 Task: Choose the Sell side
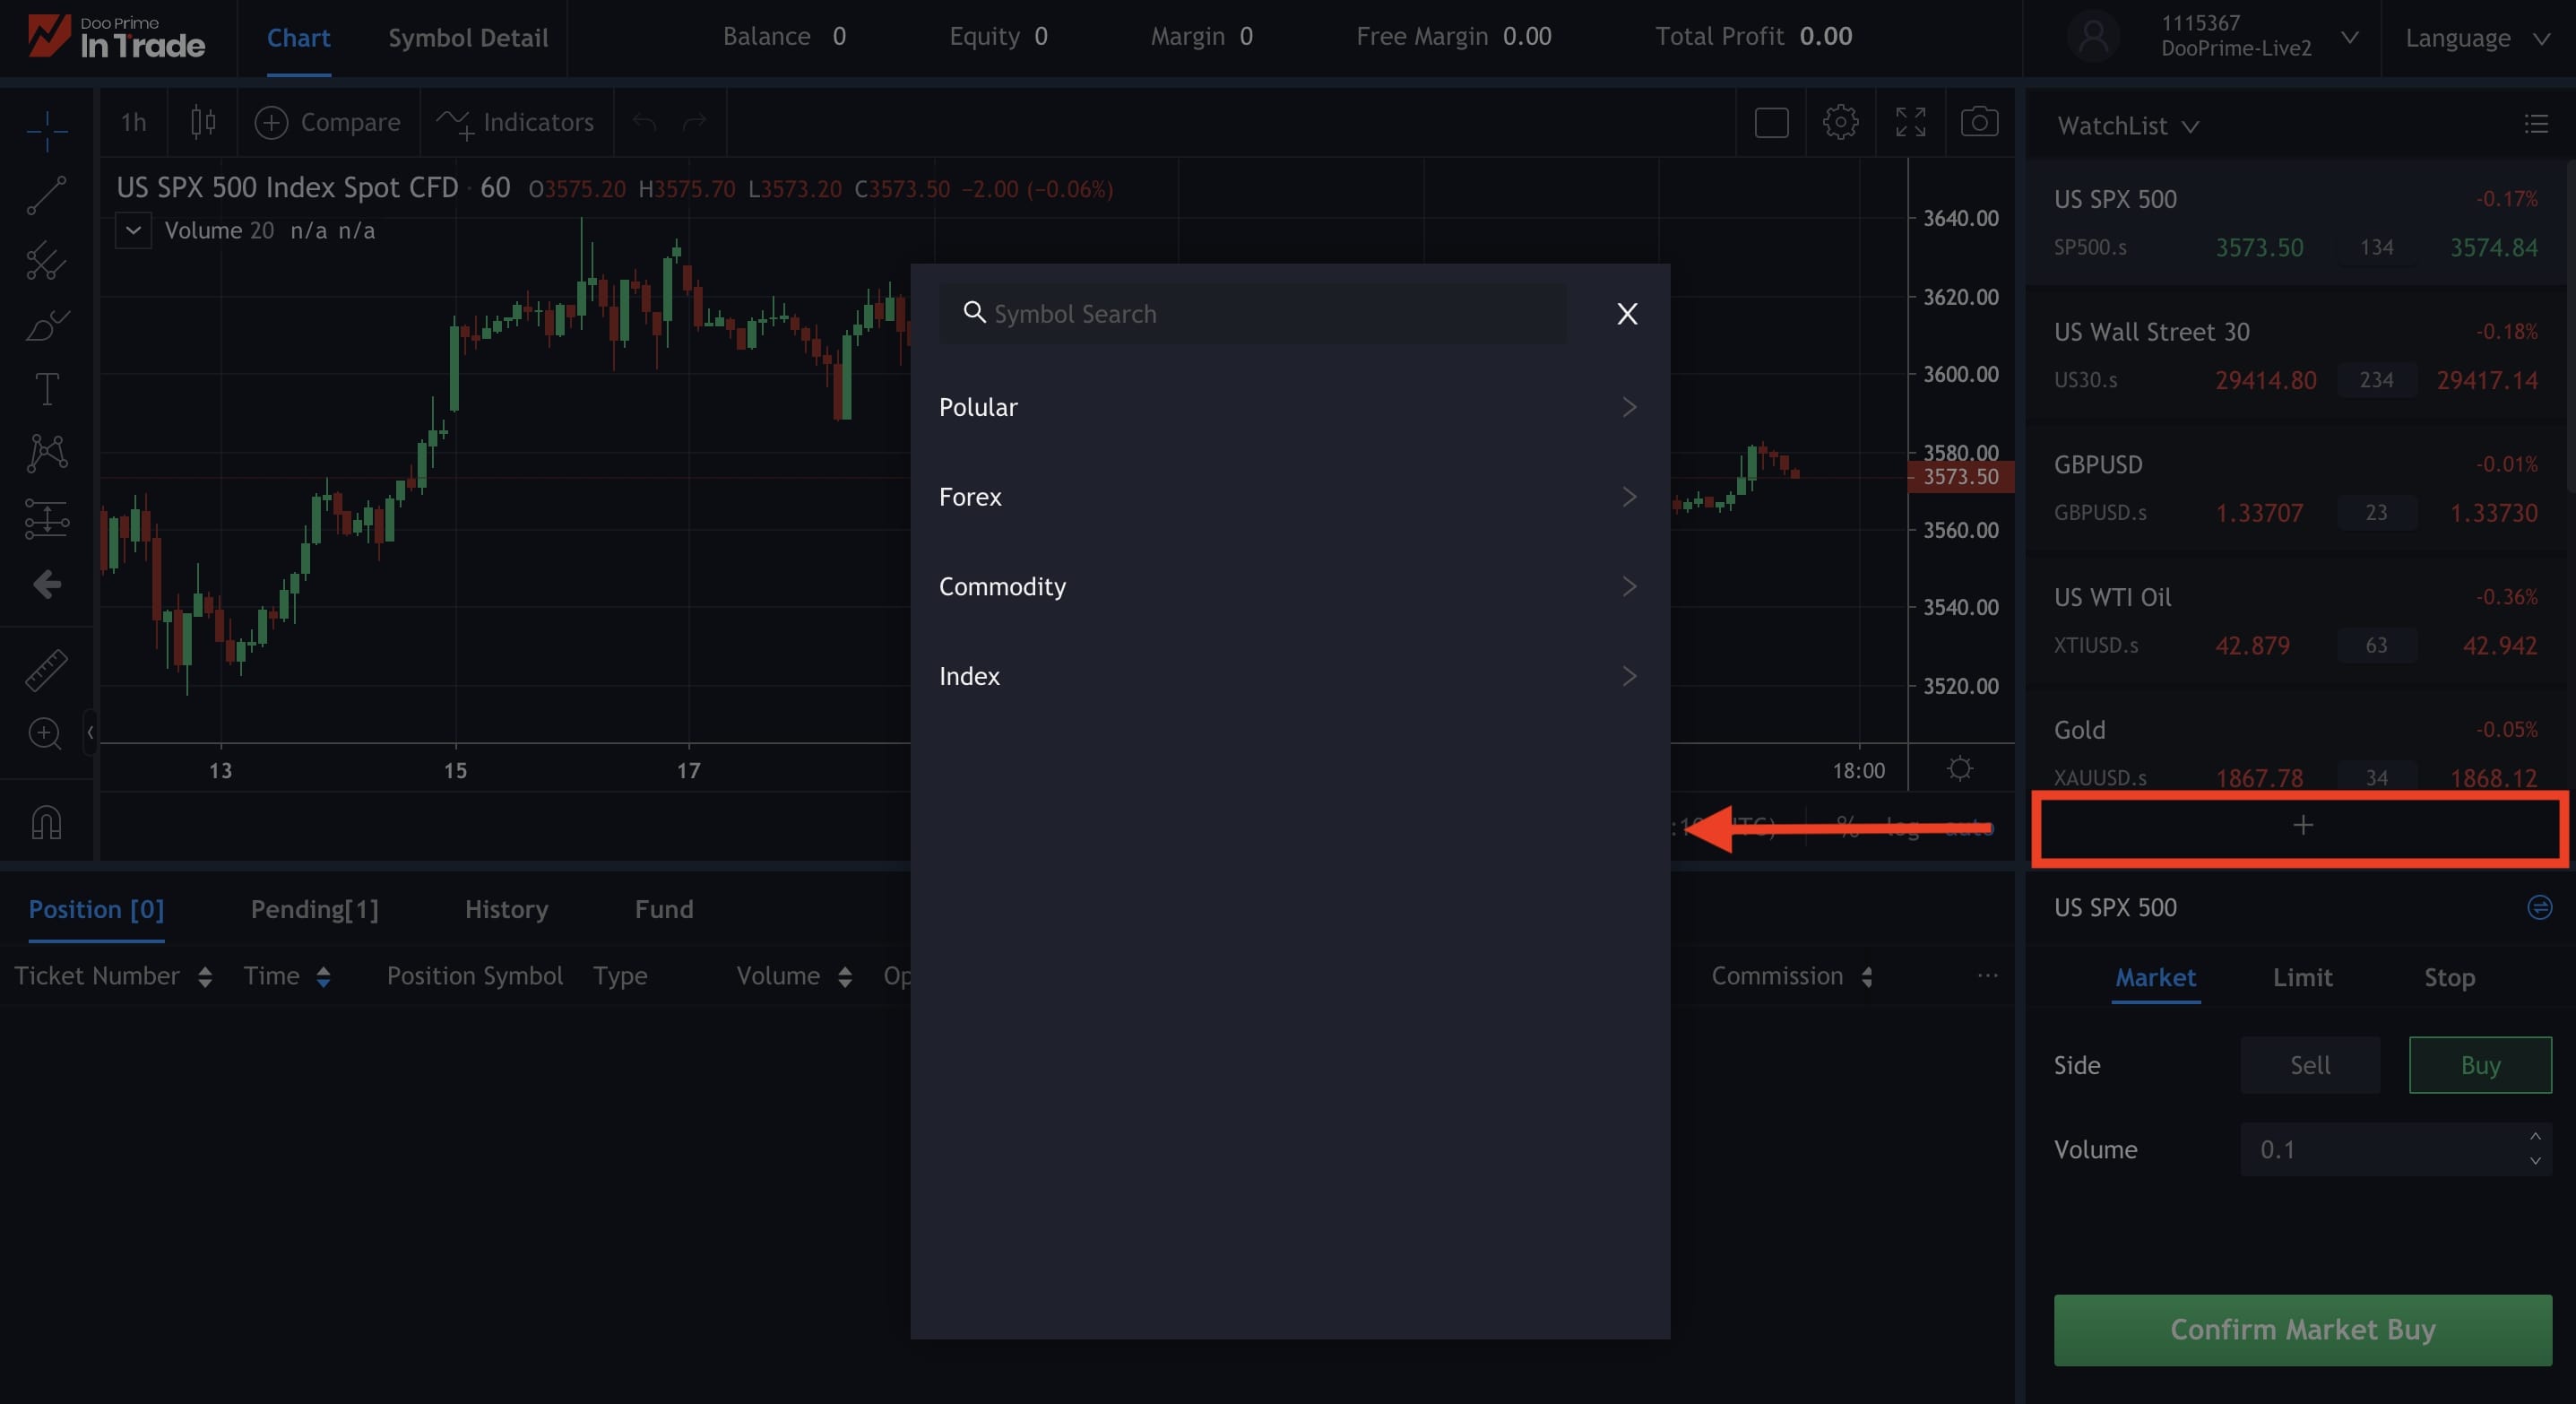point(2310,1065)
